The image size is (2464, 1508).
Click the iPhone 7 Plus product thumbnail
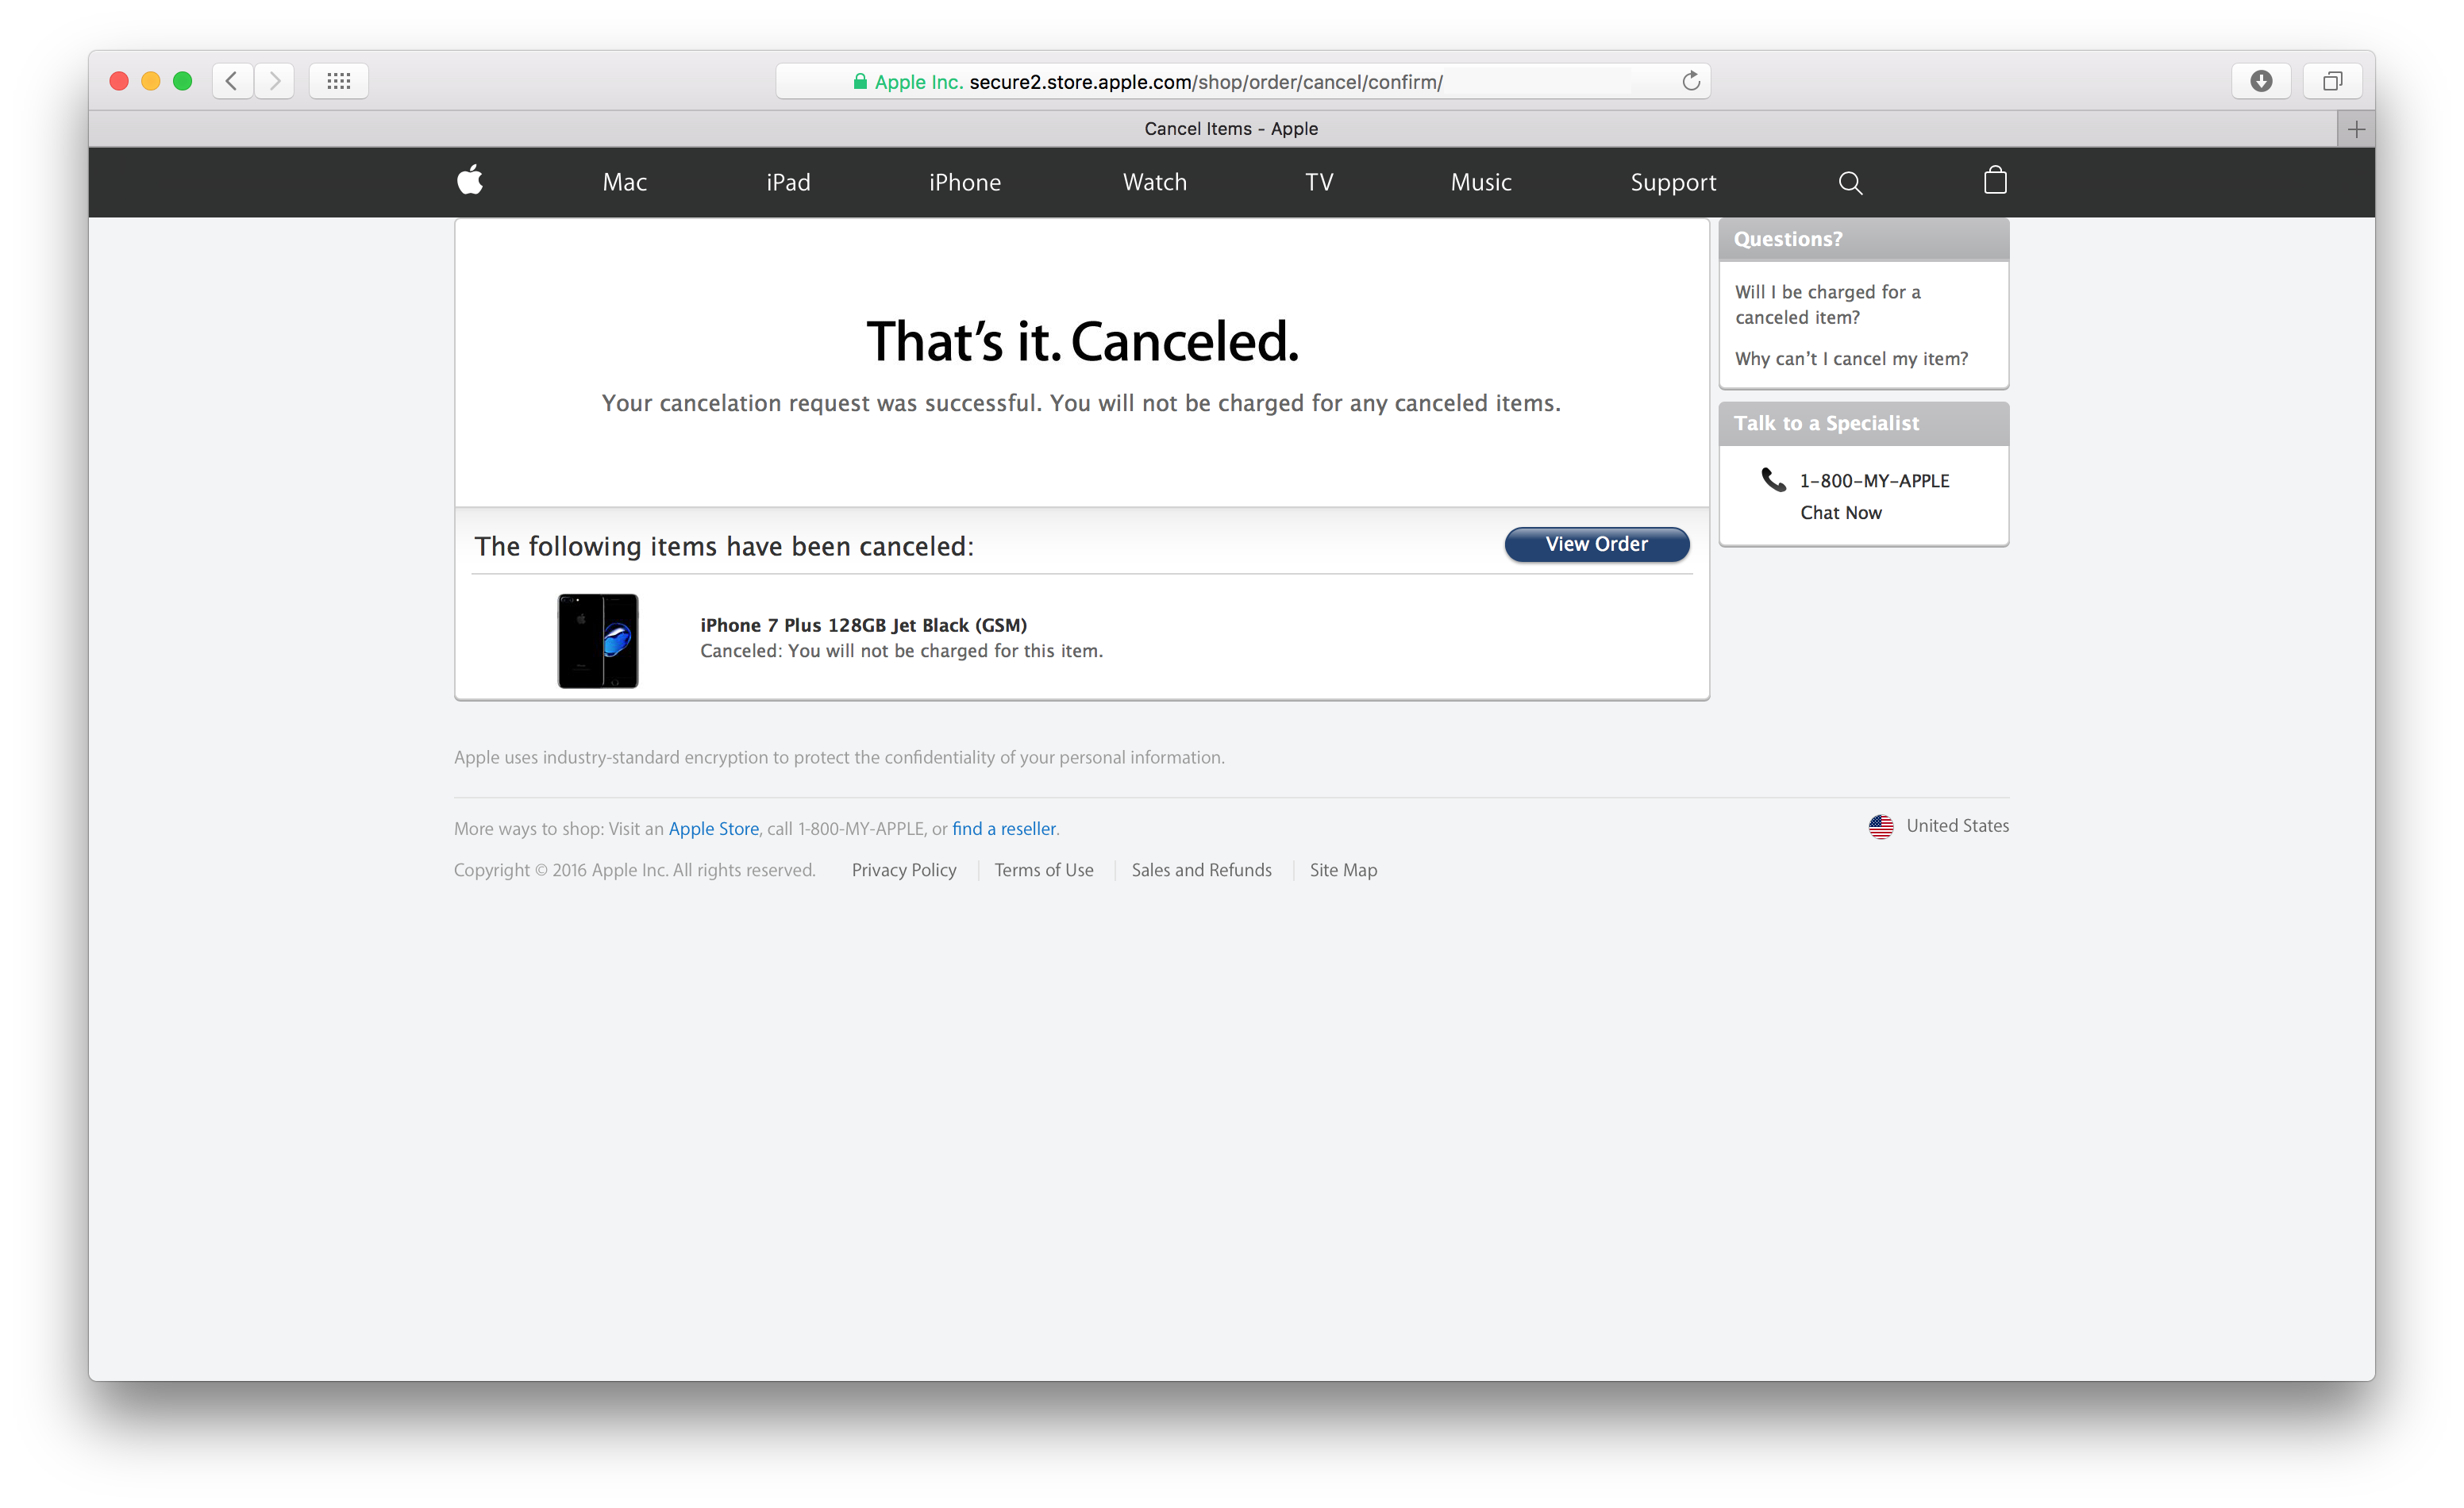(598, 640)
